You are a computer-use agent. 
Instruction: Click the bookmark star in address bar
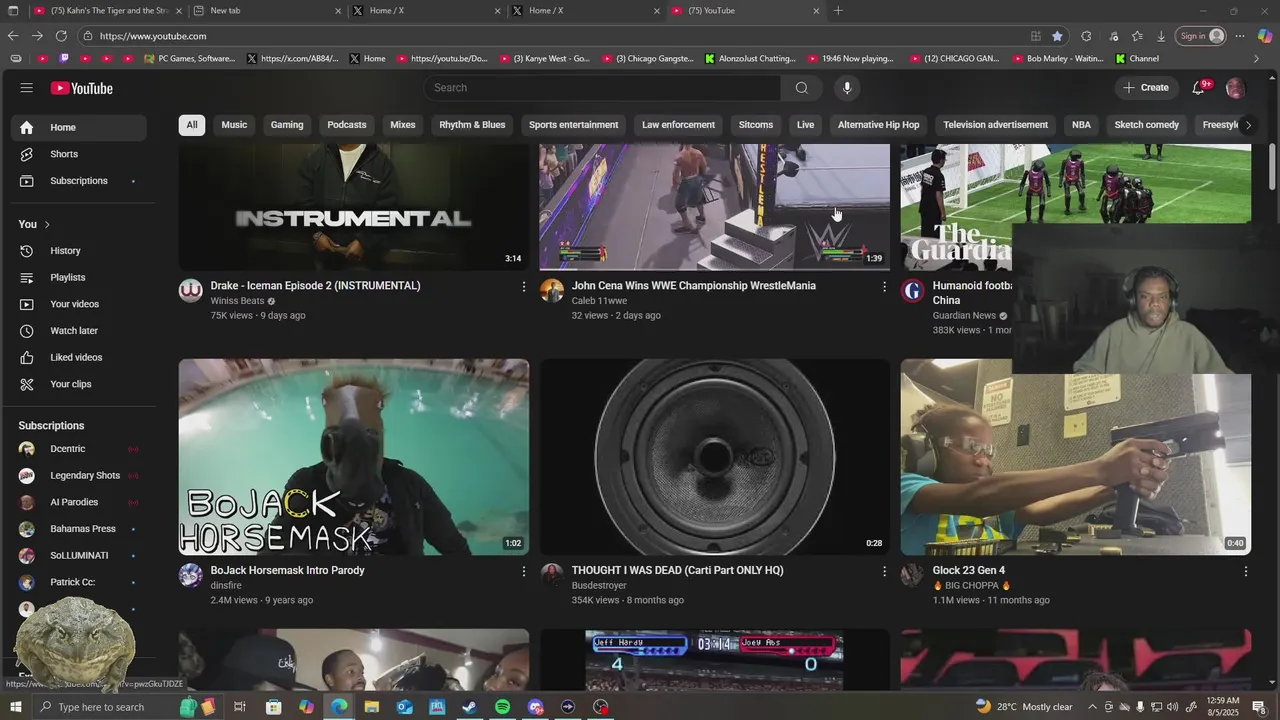click(x=1057, y=36)
